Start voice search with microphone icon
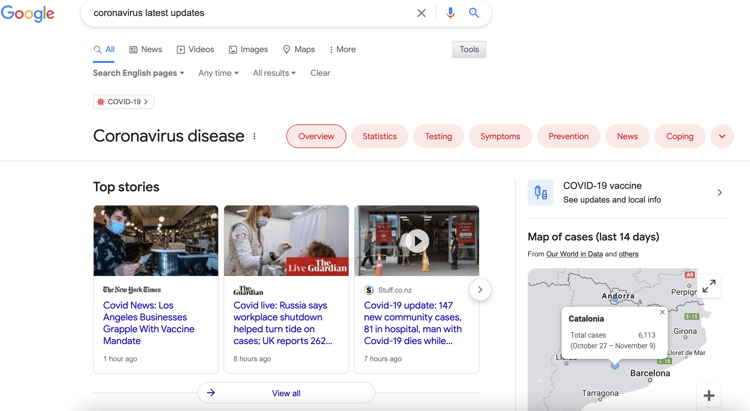The image size is (750, 411). (x=450, y=13)
